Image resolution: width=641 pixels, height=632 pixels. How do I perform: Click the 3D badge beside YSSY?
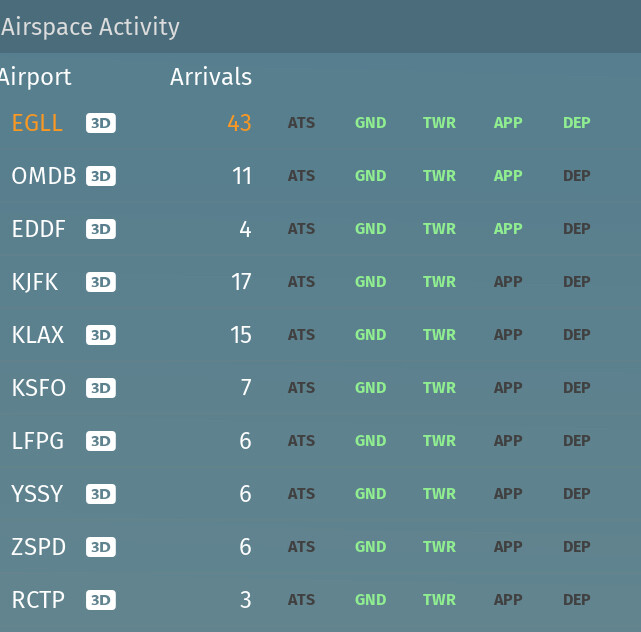(x=101, y=494)
